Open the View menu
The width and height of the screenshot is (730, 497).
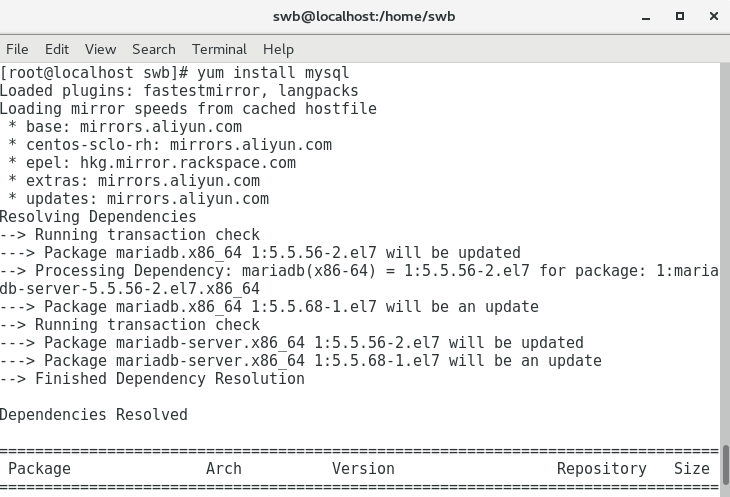[x=100, y=49]
